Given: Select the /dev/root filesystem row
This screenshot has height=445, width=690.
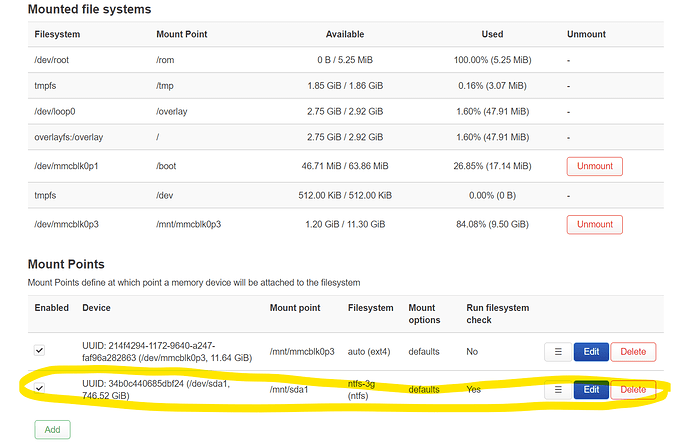Looking at the screenshot, I should coord(345,60).
